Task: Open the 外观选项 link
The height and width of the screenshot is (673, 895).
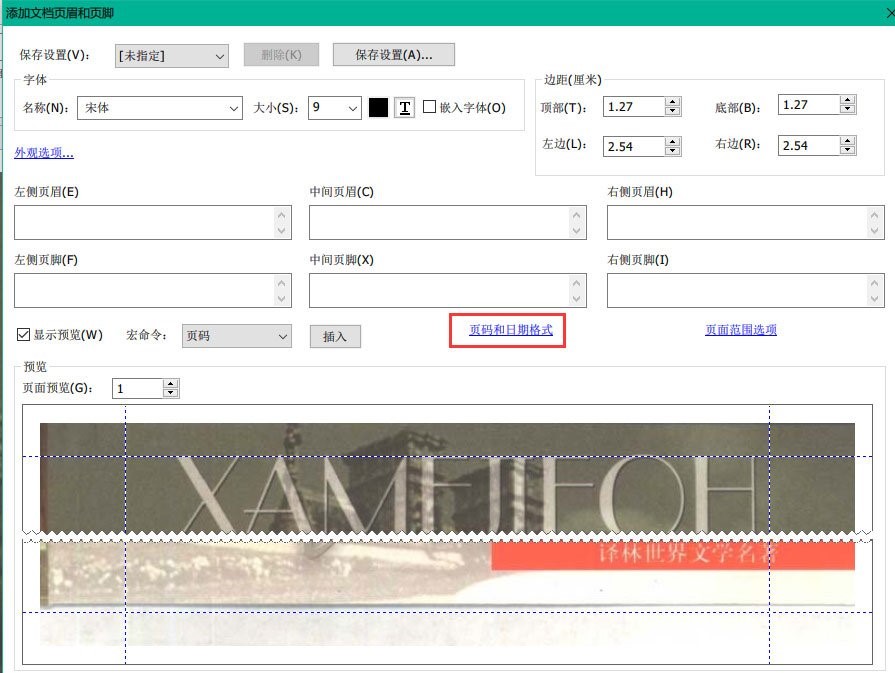Action: pyautogui.click(x=41, y=151)
